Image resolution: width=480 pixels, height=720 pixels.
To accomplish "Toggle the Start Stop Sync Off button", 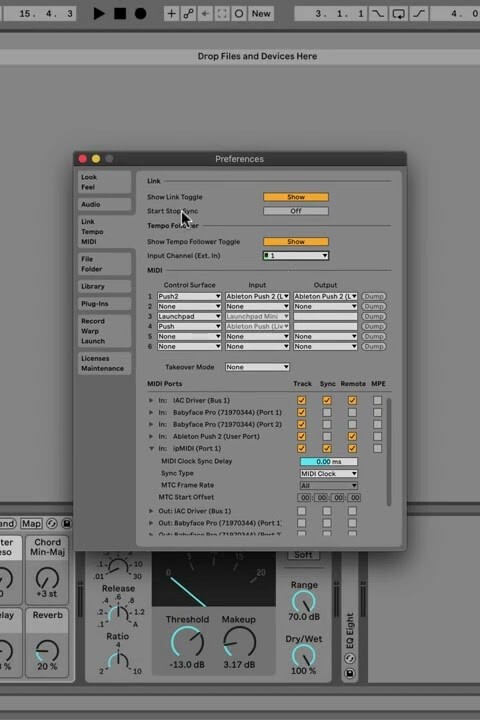I will coord(296,211).
